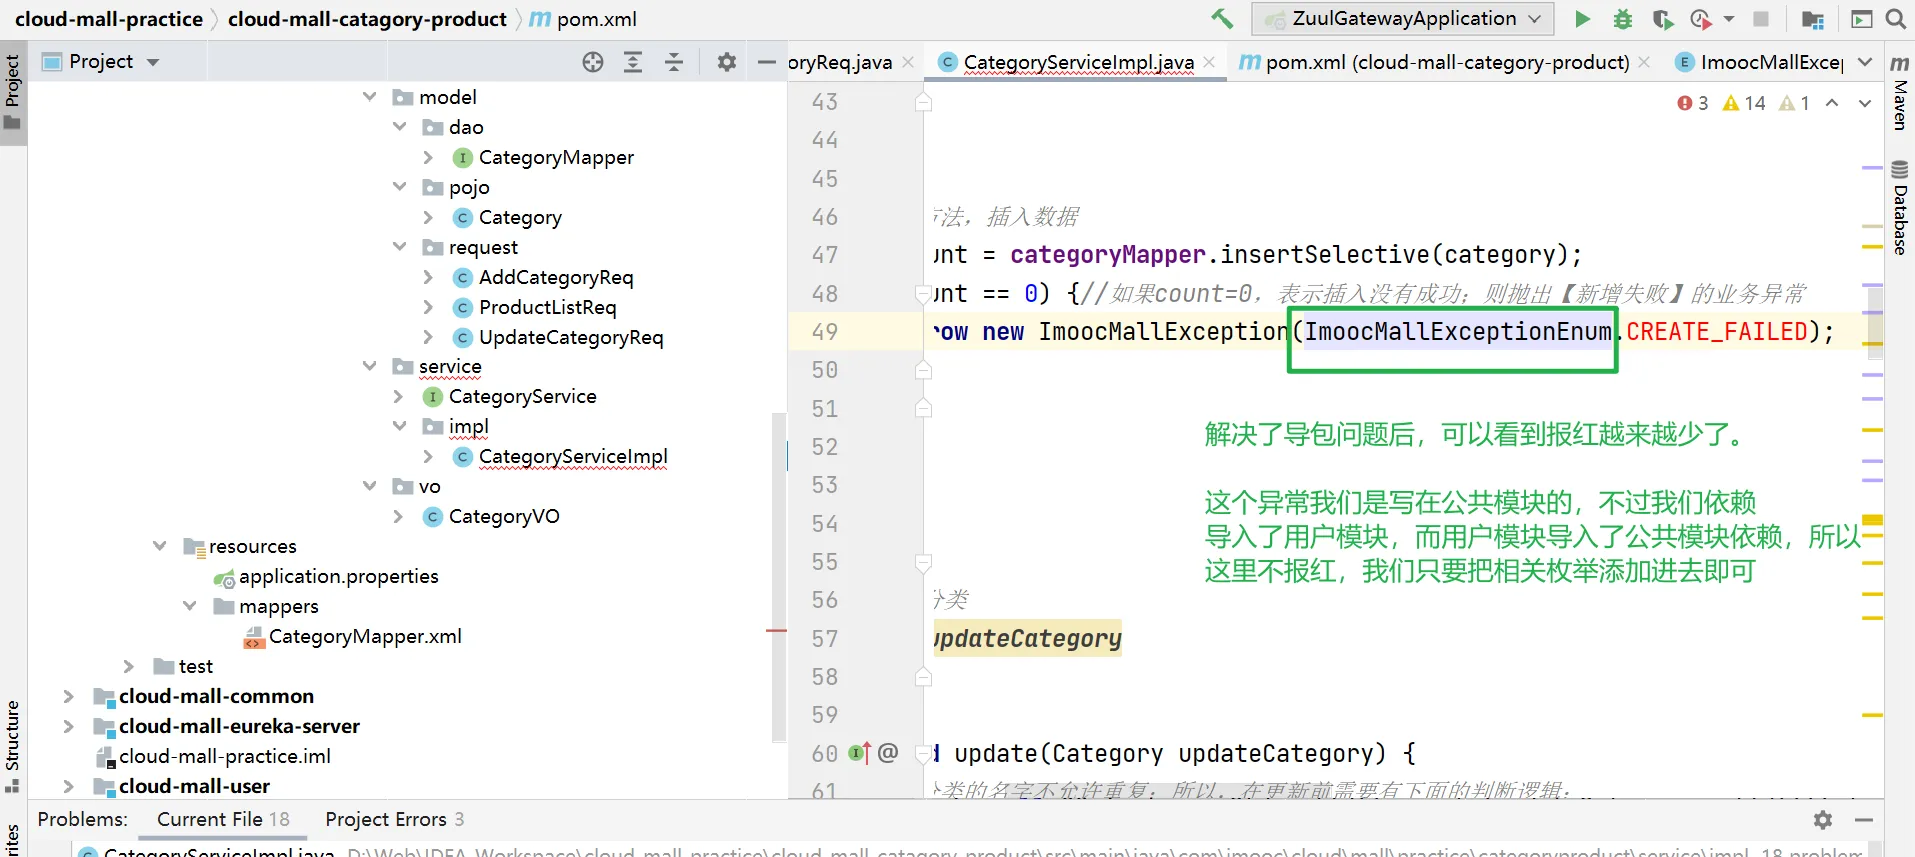The image size is (1915, 857).
Task: Open Project panel settings gear
Action: pyautogui.click(x=727, y=62)
